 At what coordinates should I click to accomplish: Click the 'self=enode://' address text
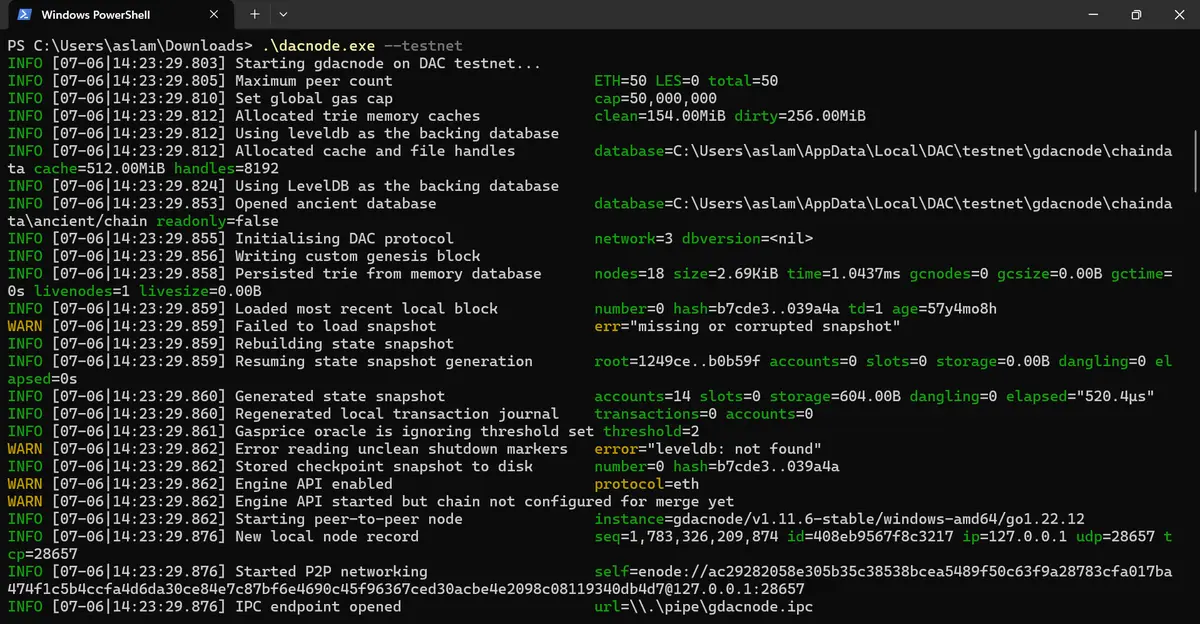tap(883, 571)
